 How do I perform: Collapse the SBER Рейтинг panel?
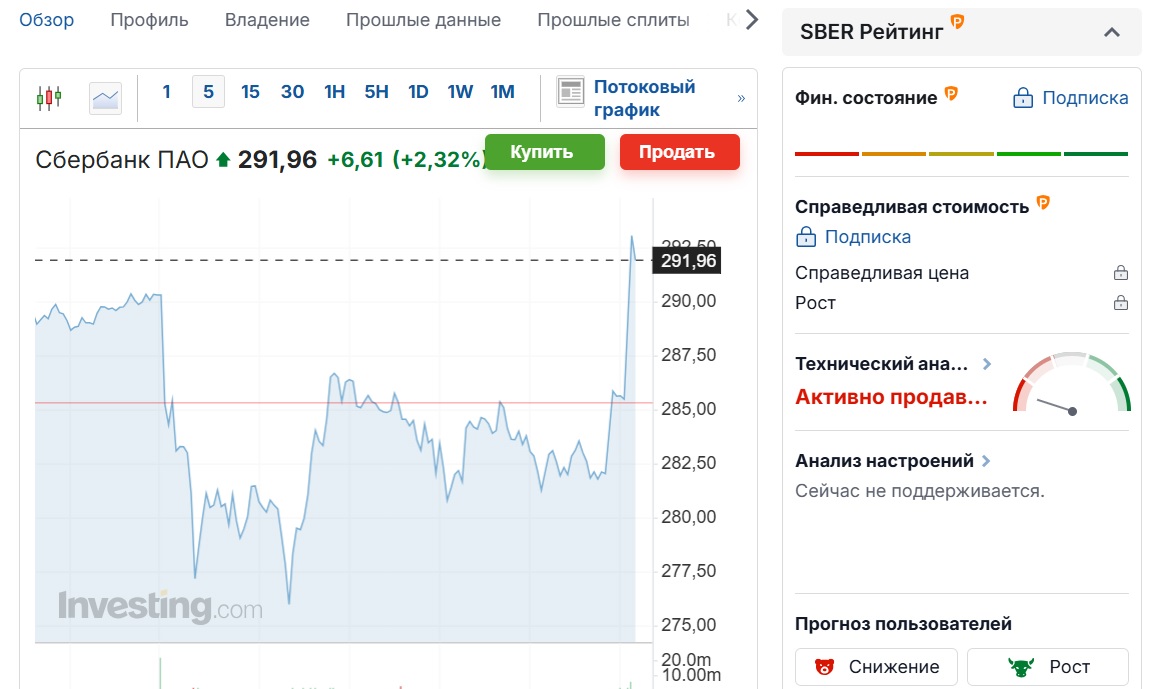coord(1112,32)
